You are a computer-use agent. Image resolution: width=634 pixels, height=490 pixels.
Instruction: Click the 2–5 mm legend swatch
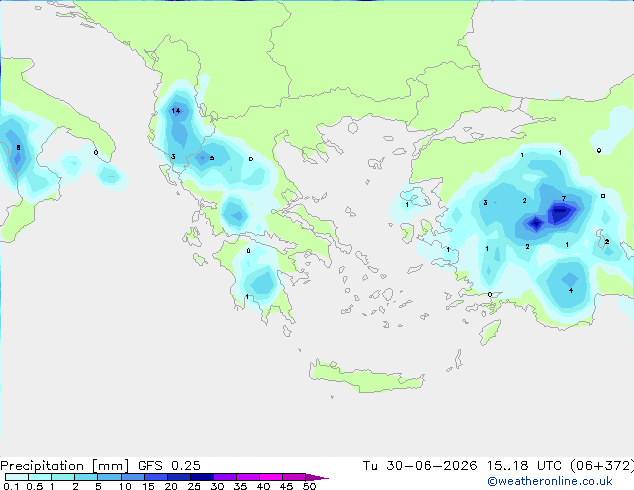click(86, 477)
